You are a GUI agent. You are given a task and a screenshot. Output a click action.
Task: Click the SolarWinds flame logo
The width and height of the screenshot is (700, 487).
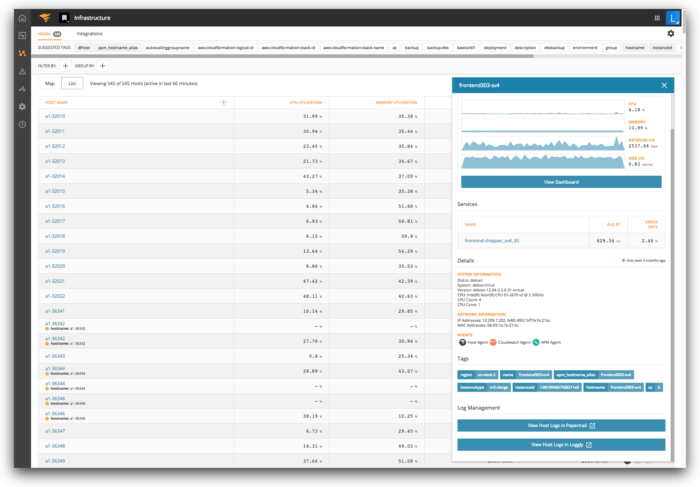coord(43,17)
